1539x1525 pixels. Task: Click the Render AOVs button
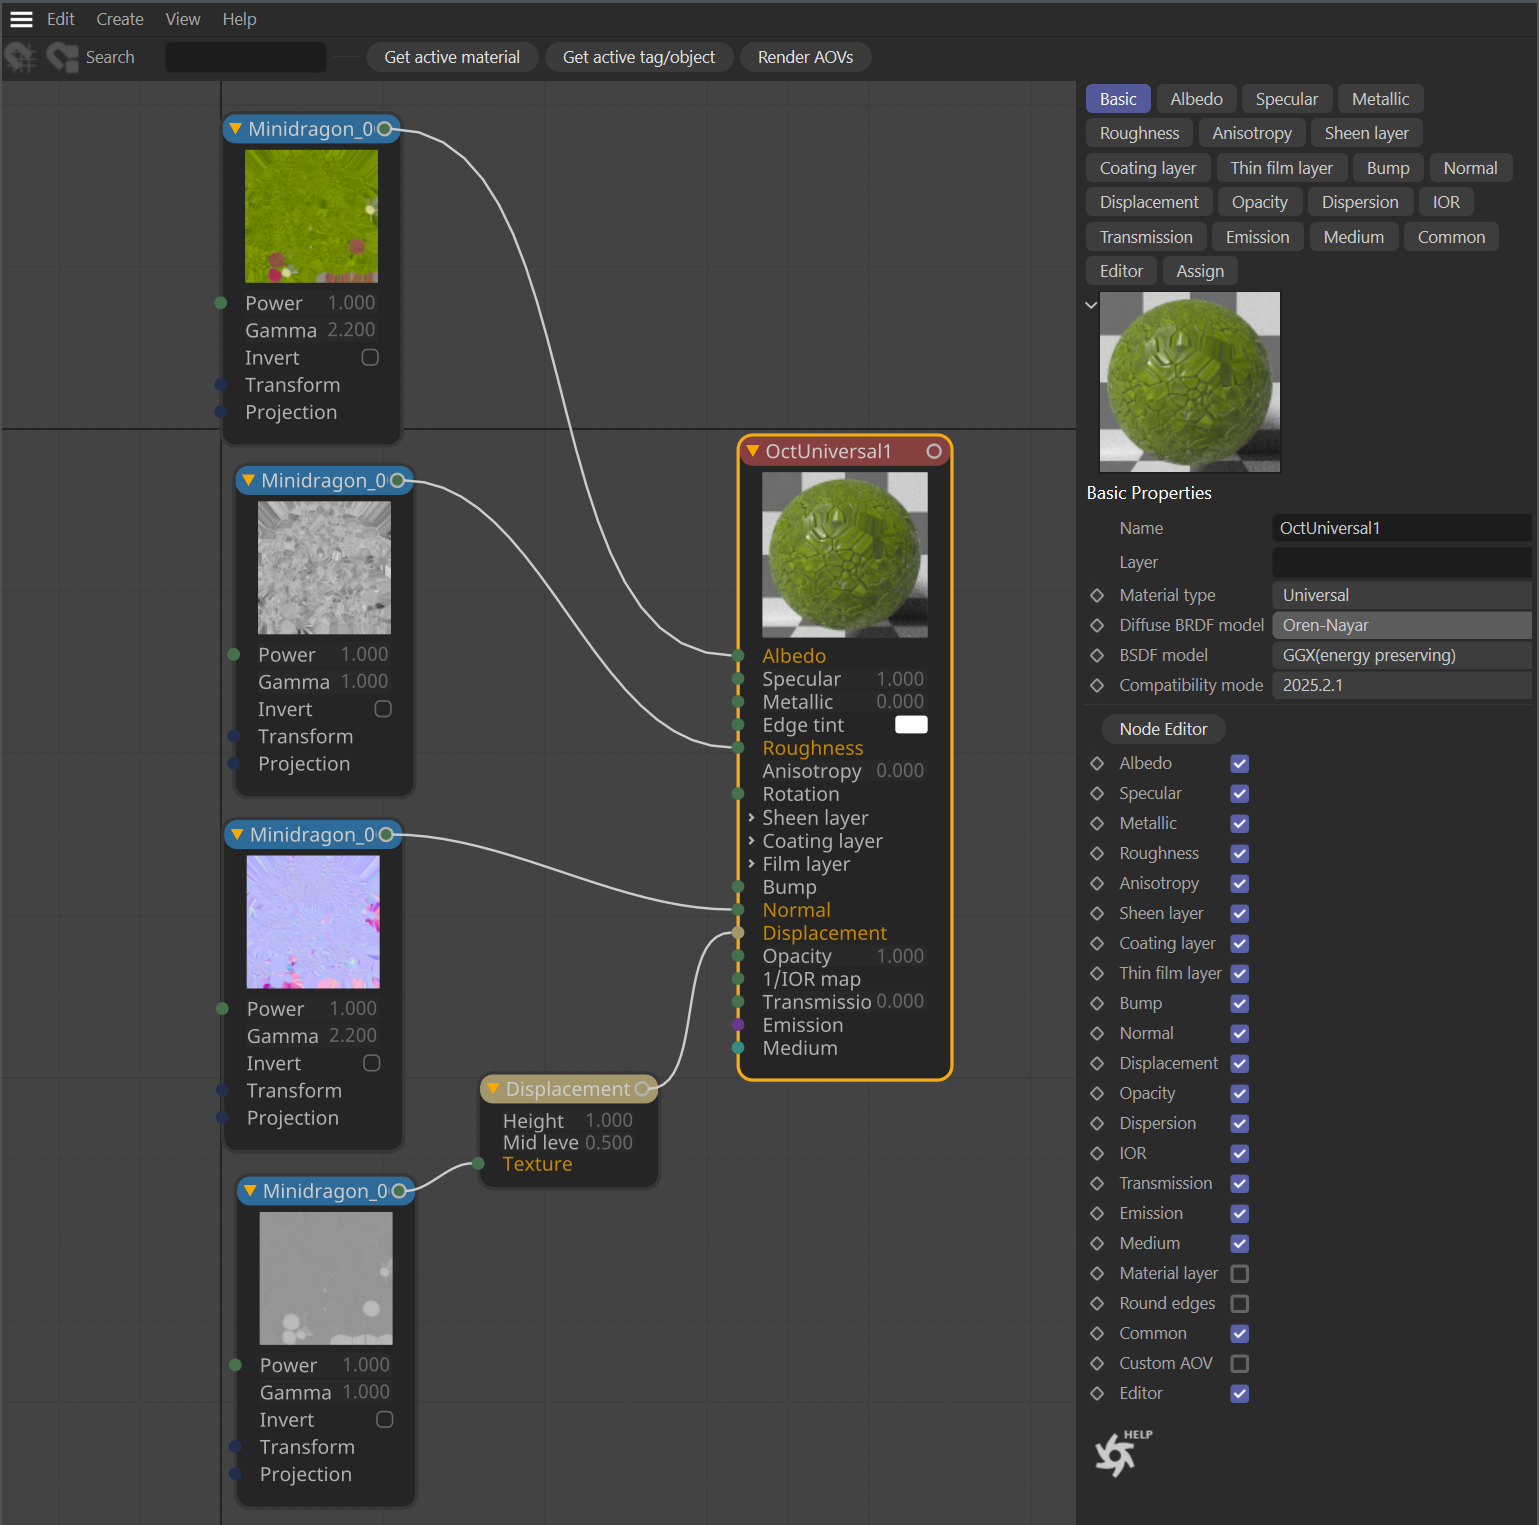tap(805, 58)
